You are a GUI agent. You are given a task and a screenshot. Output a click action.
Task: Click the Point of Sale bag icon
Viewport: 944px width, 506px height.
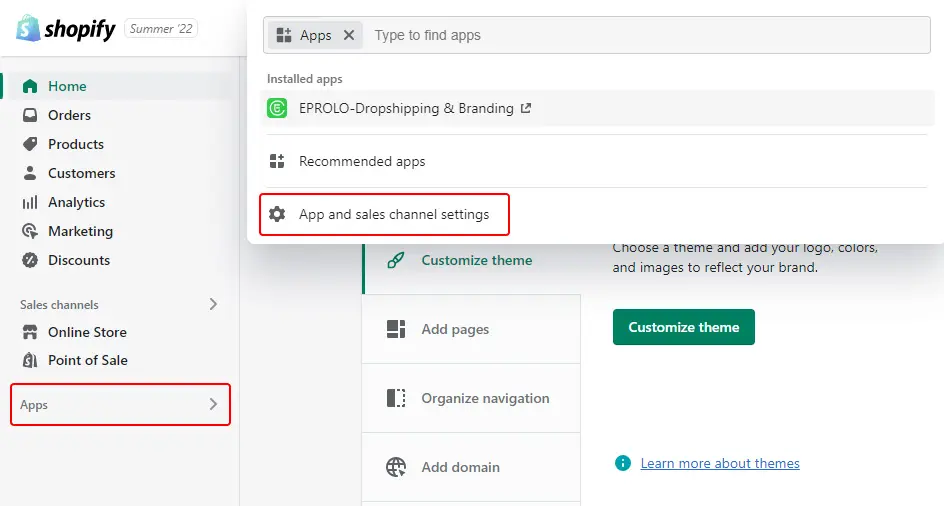30,360
